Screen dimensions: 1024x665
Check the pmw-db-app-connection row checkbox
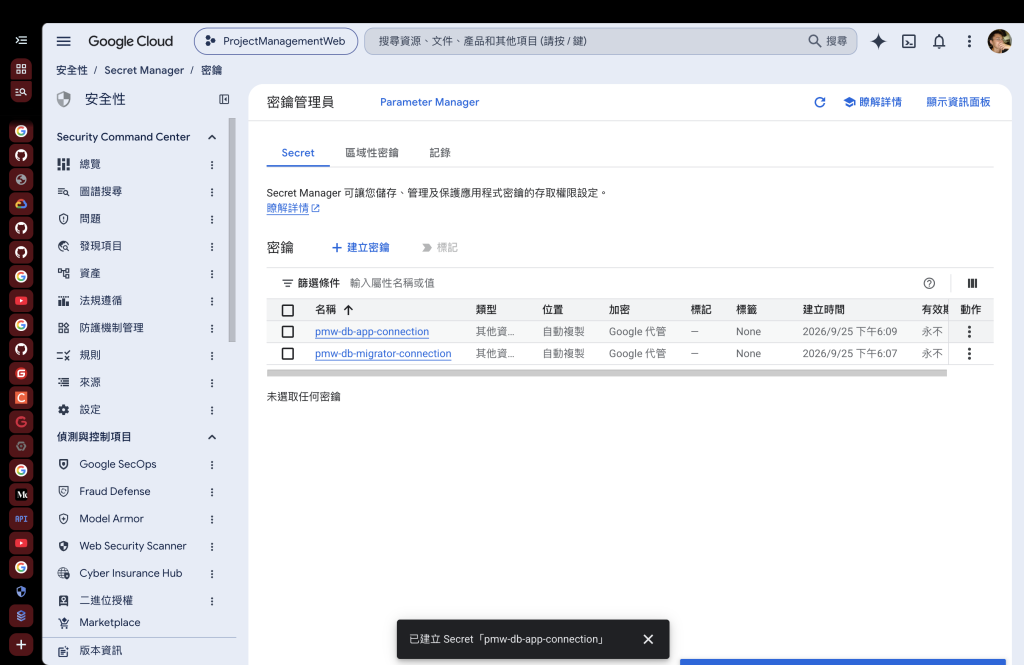point(287,332)
